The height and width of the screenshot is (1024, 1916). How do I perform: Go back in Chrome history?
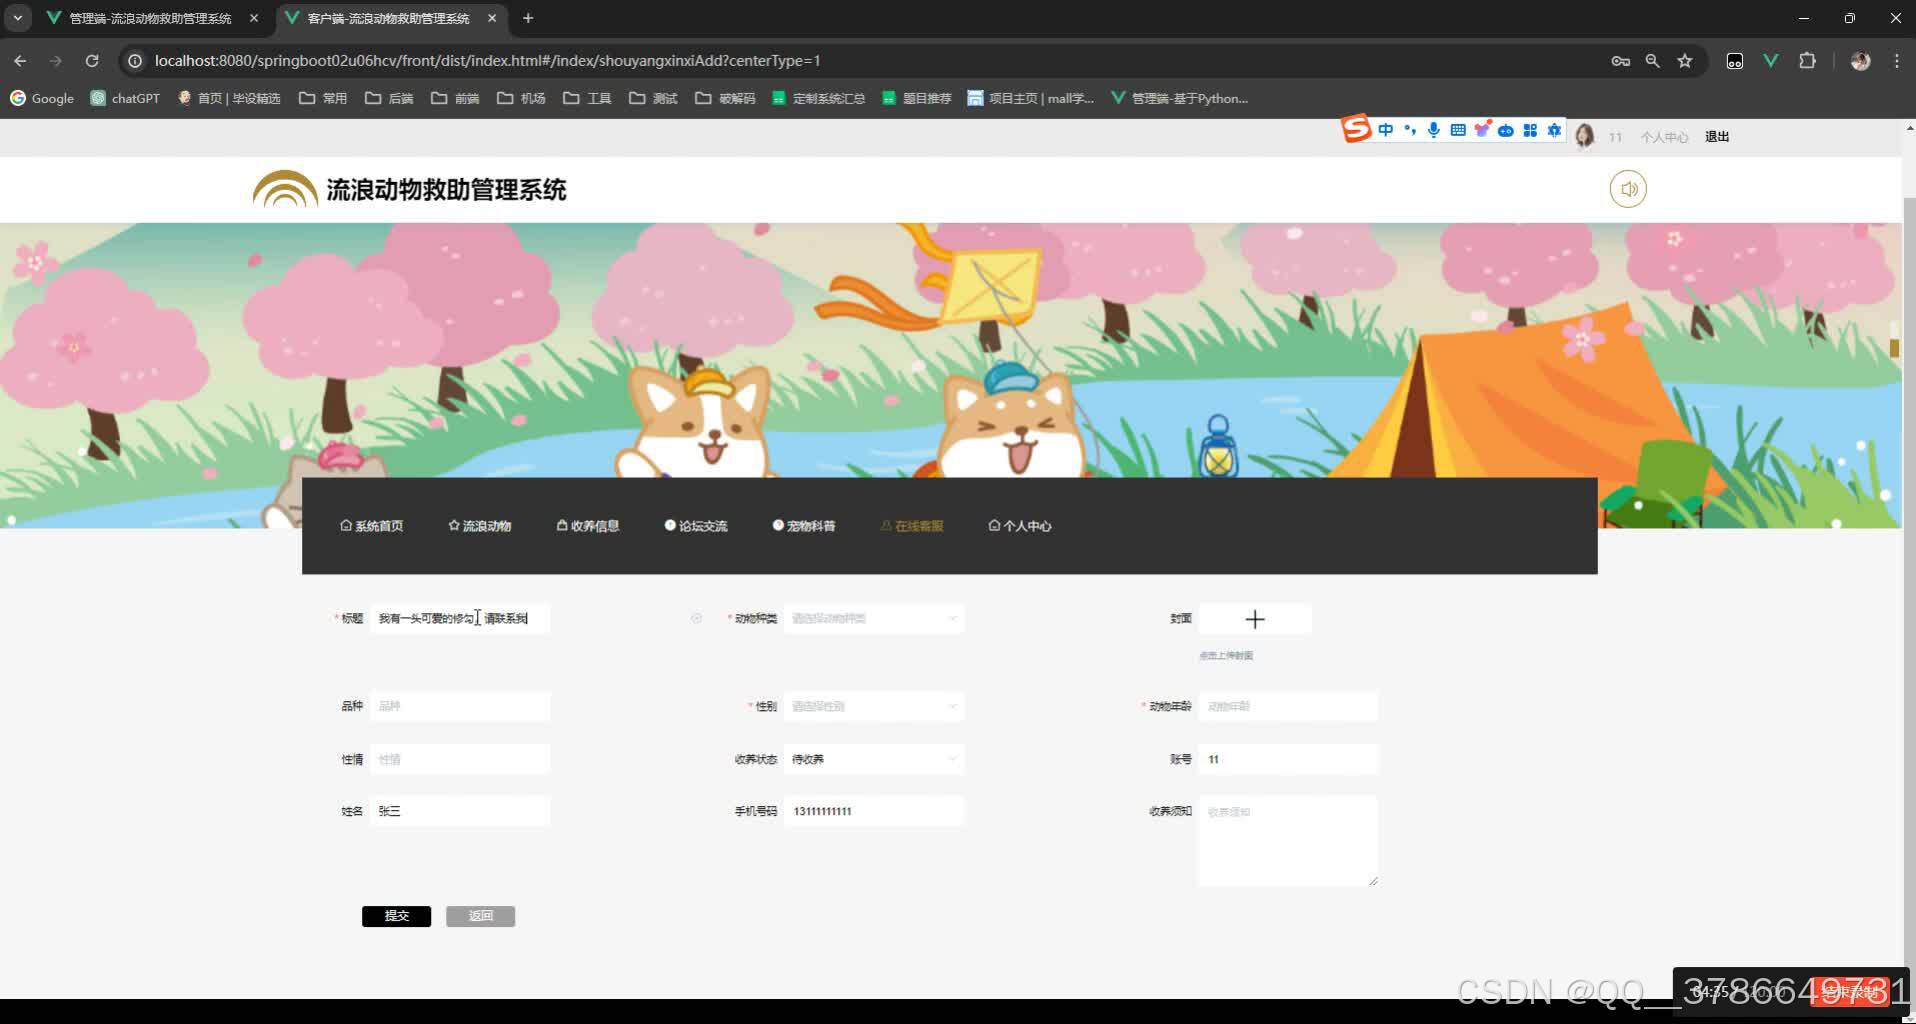(x=20, y=61)
